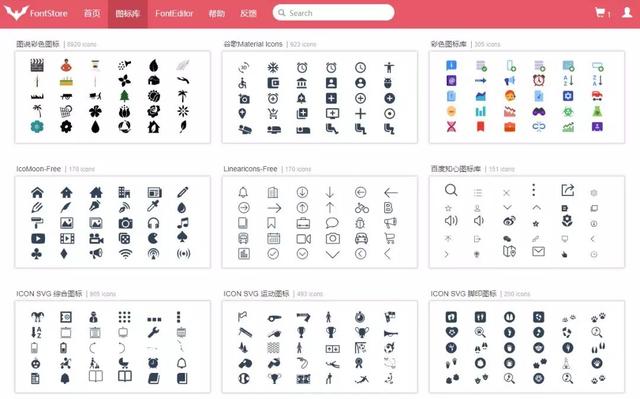Open the ICON SVG 脚印图标 library title
Image resolution: width=640 pixels, height=399 pixels.
463,293
